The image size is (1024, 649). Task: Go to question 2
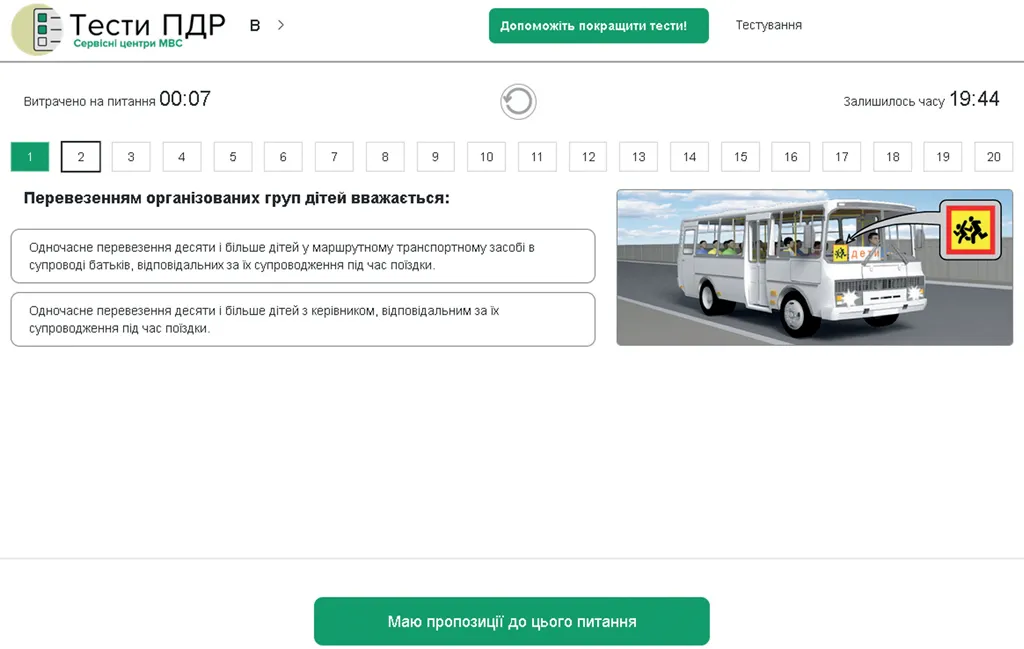tap(81, 157)
